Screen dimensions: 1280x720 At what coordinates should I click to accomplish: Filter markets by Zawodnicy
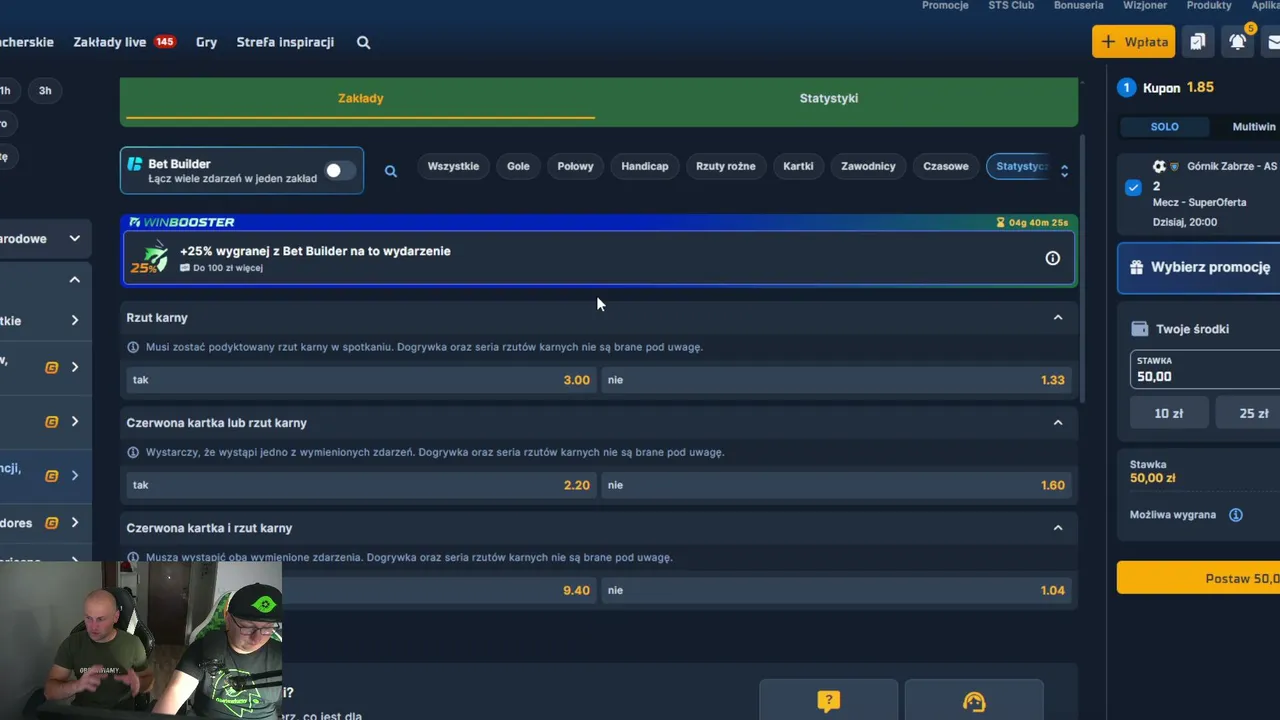point(868,166)
